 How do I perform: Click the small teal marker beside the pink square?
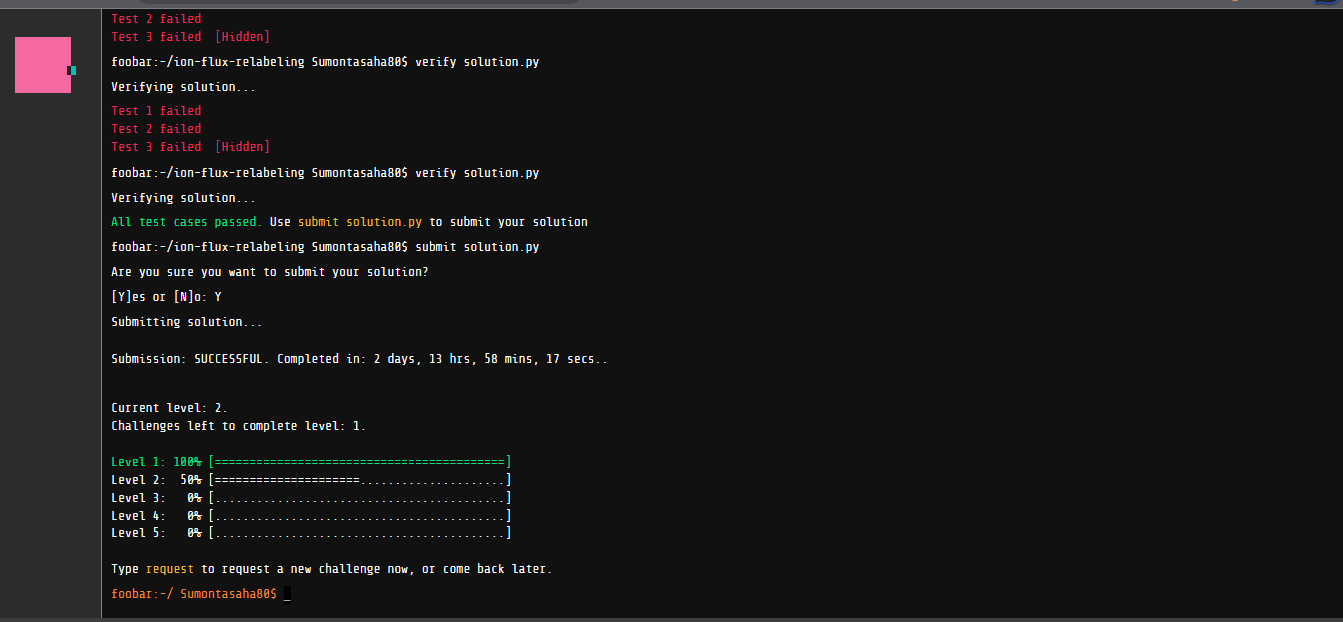[x=72, y=70]
